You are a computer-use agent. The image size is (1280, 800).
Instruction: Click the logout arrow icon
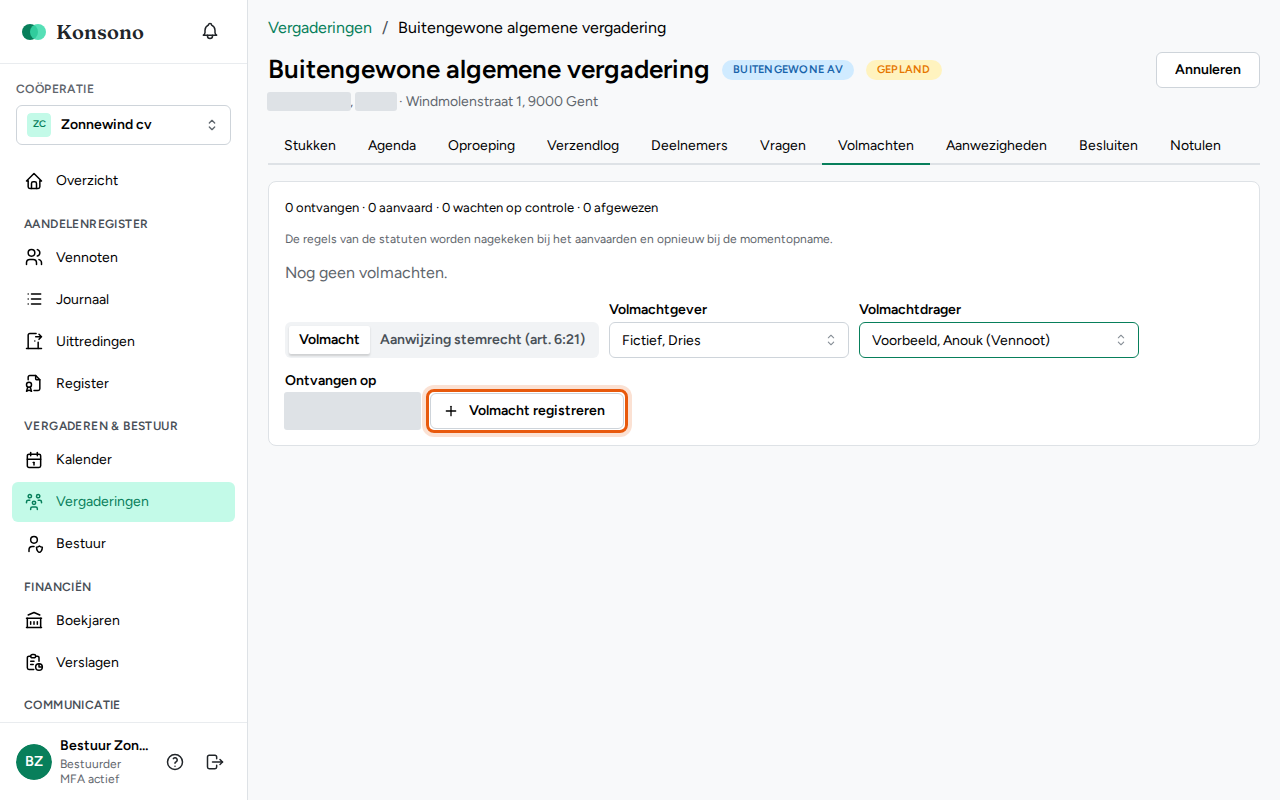214,762
